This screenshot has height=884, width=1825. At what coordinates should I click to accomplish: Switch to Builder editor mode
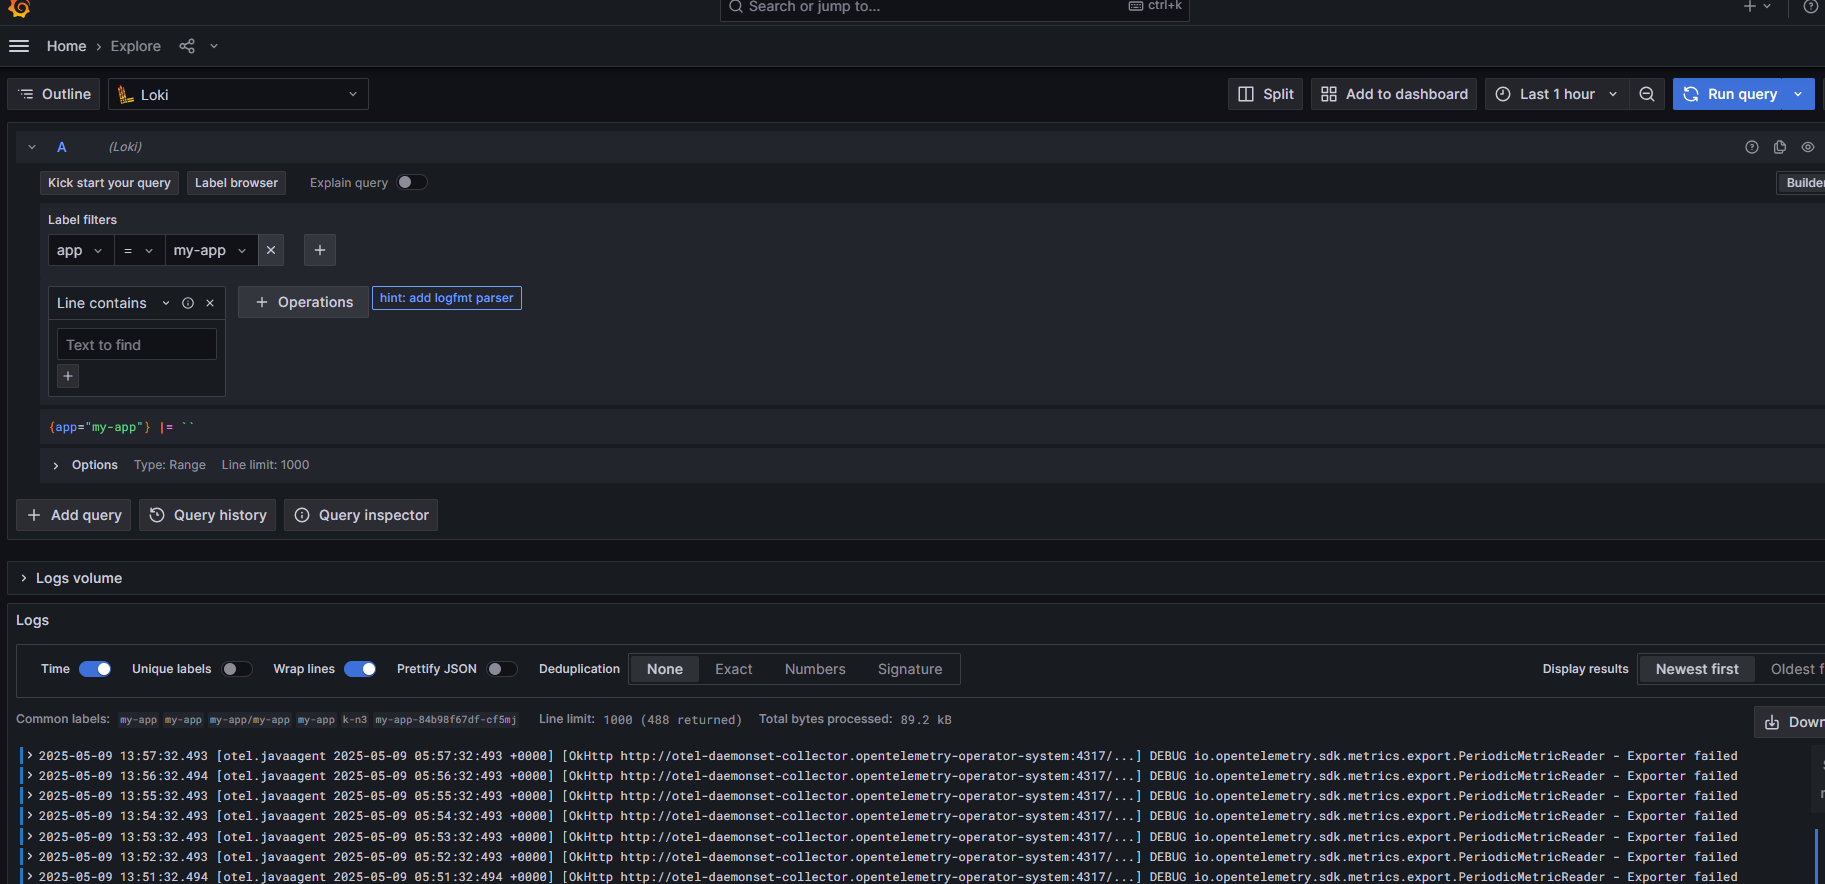pyautogui.click(x=1802, y=183)
